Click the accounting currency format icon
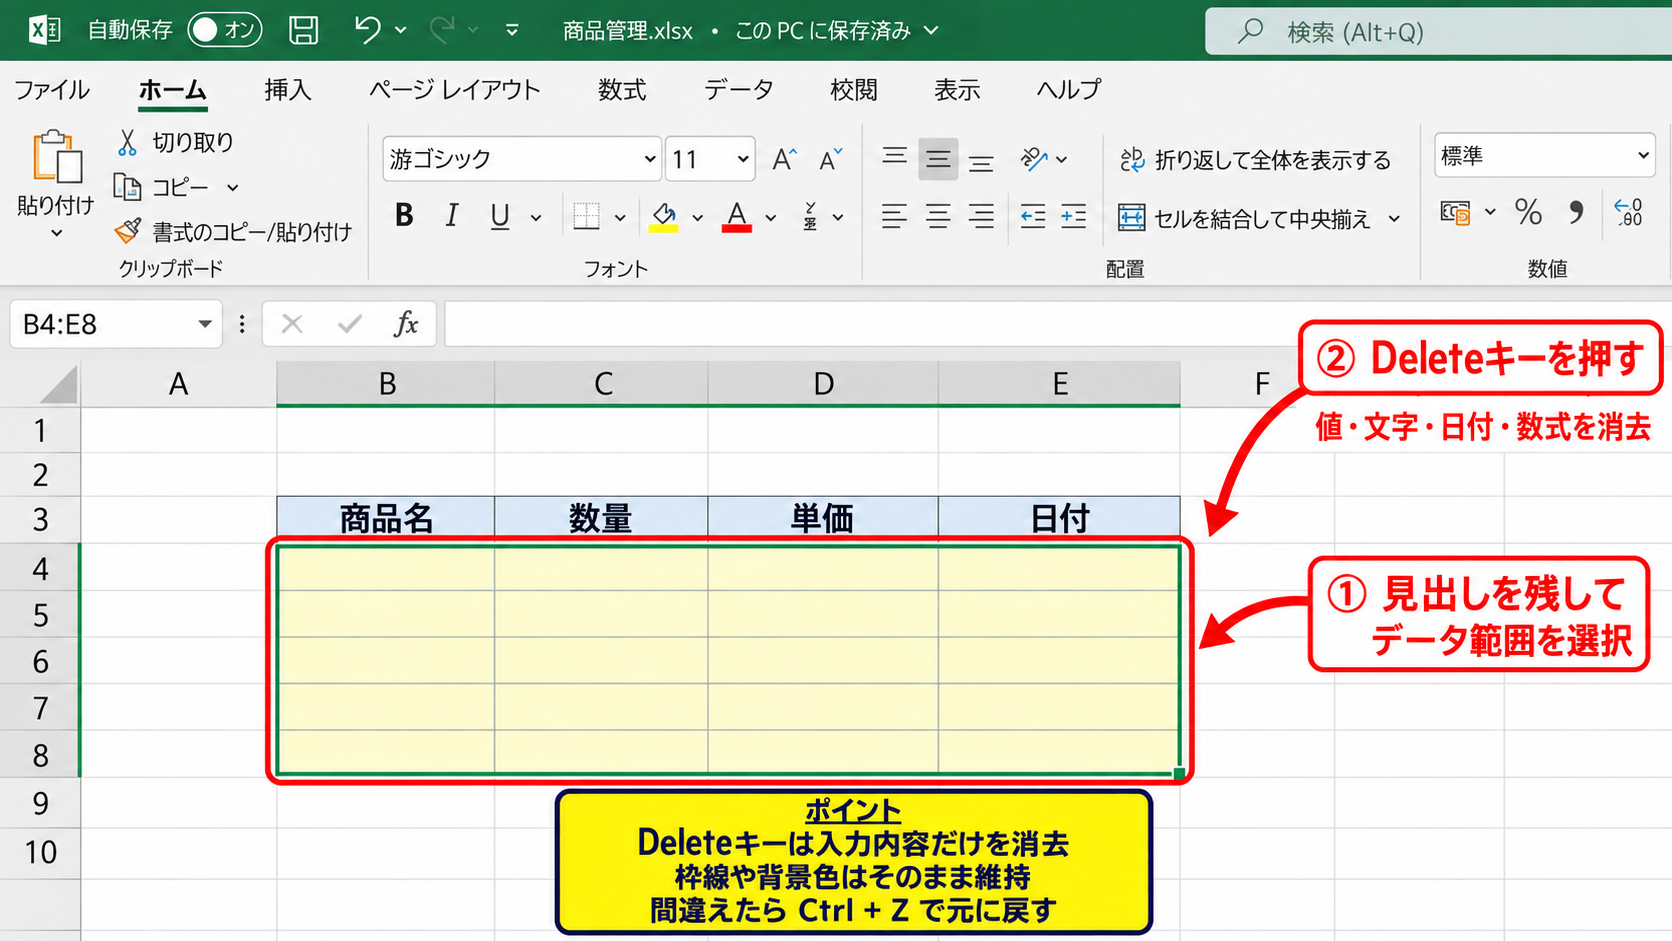The image size is (1672, 941). [x=1455, y=212]
